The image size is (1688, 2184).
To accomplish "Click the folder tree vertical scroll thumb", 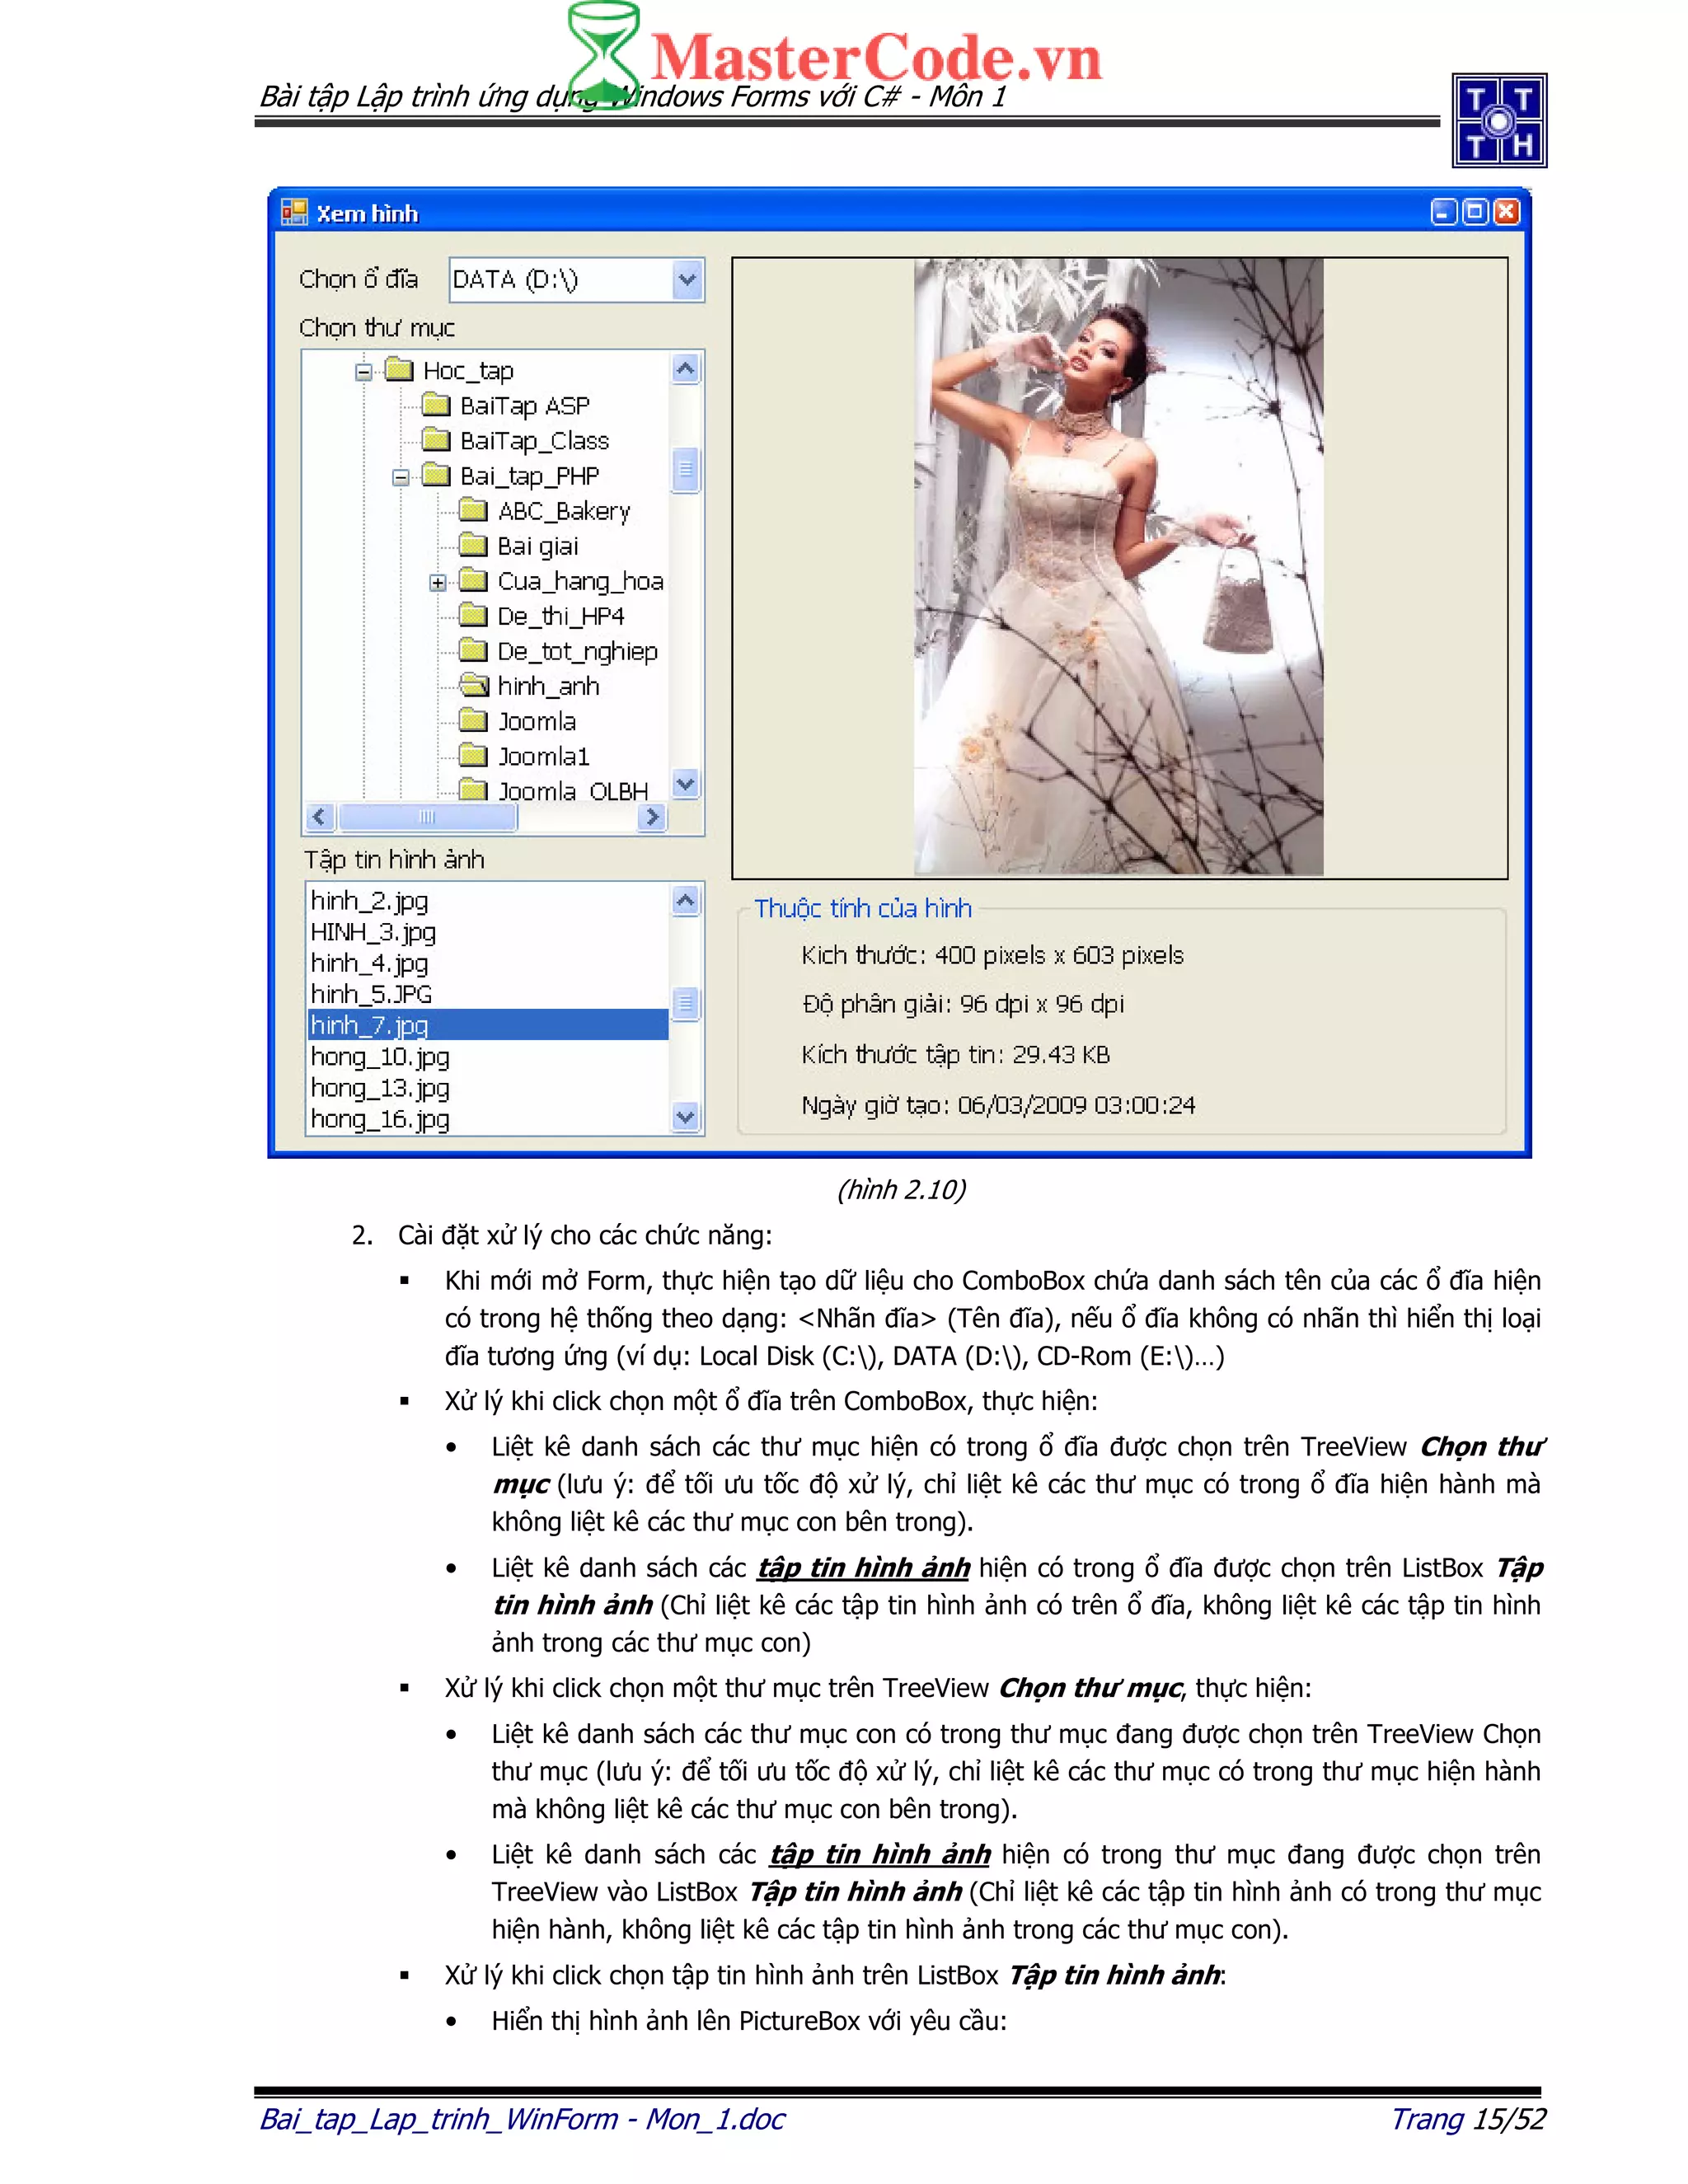I will coord(685,470).
